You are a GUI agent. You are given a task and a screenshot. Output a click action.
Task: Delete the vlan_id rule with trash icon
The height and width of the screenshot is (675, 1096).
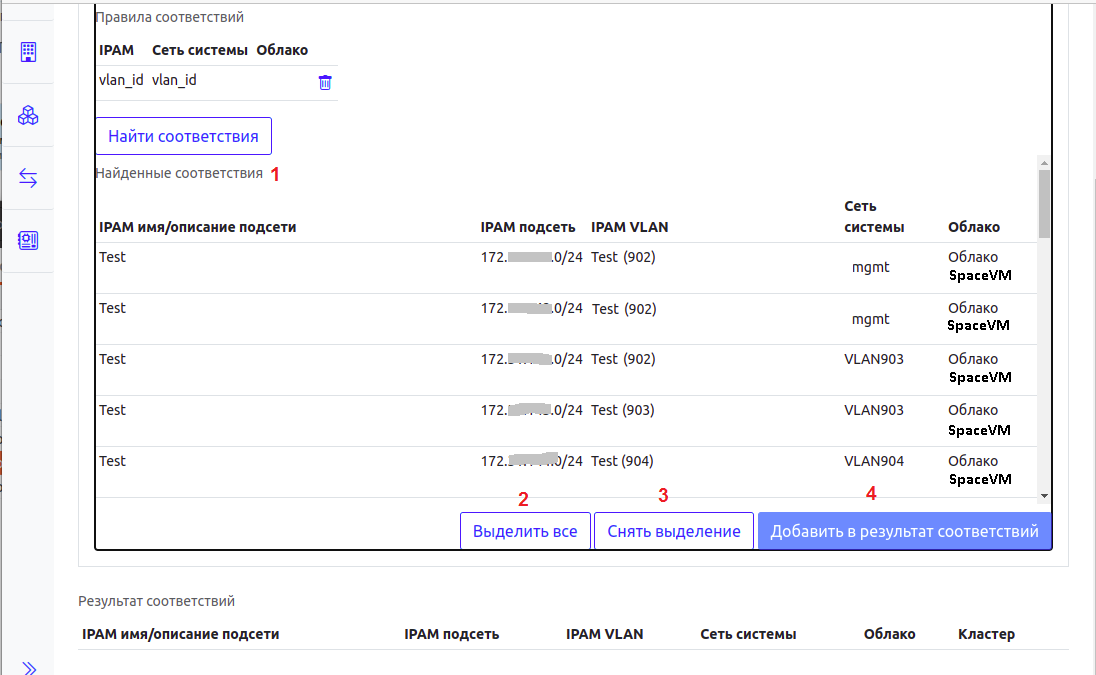tap(325, 82)
